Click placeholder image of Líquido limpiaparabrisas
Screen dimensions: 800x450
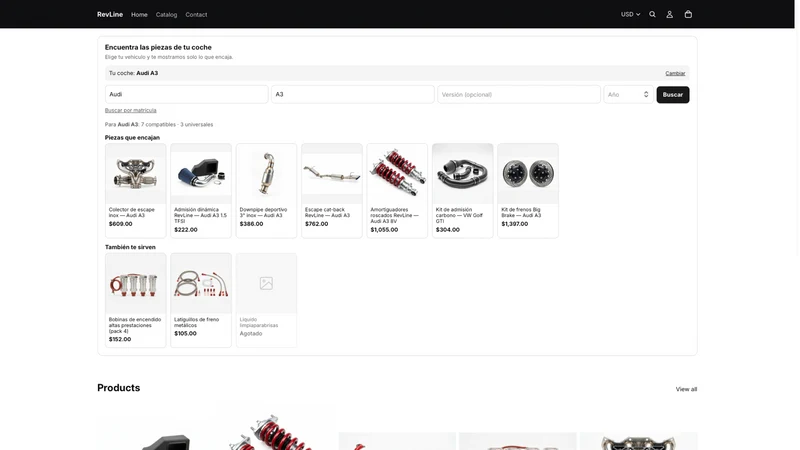[266, 283]
